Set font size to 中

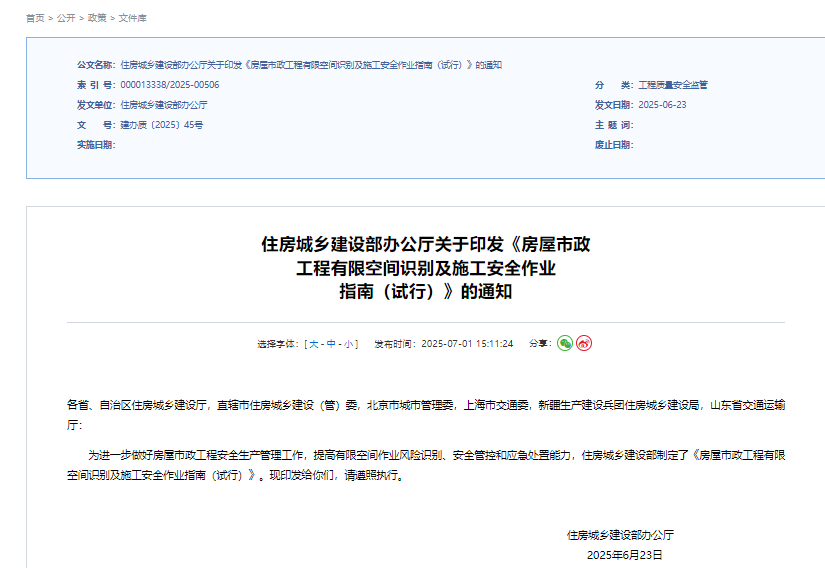click(x=331, y=344)
